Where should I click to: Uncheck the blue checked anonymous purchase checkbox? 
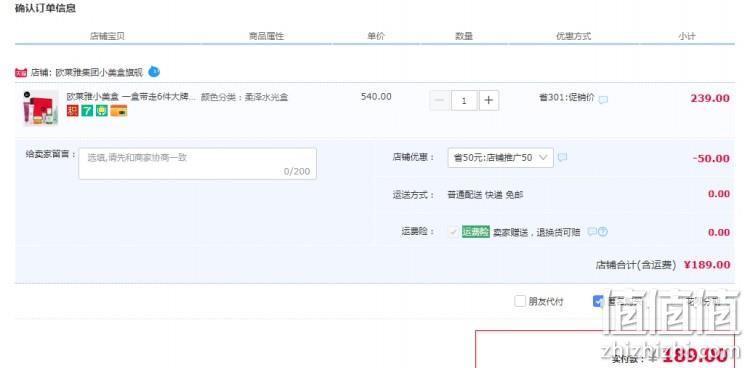click(598, 301)
